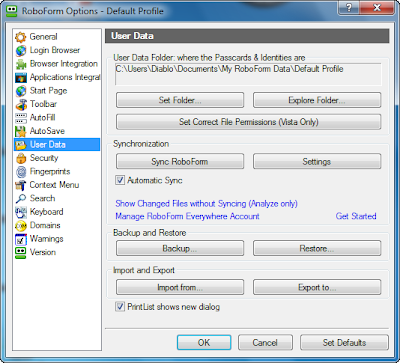Click the Applications Integration window icon
The height and width of the screenshot is (363, 400).
[21, 77]
